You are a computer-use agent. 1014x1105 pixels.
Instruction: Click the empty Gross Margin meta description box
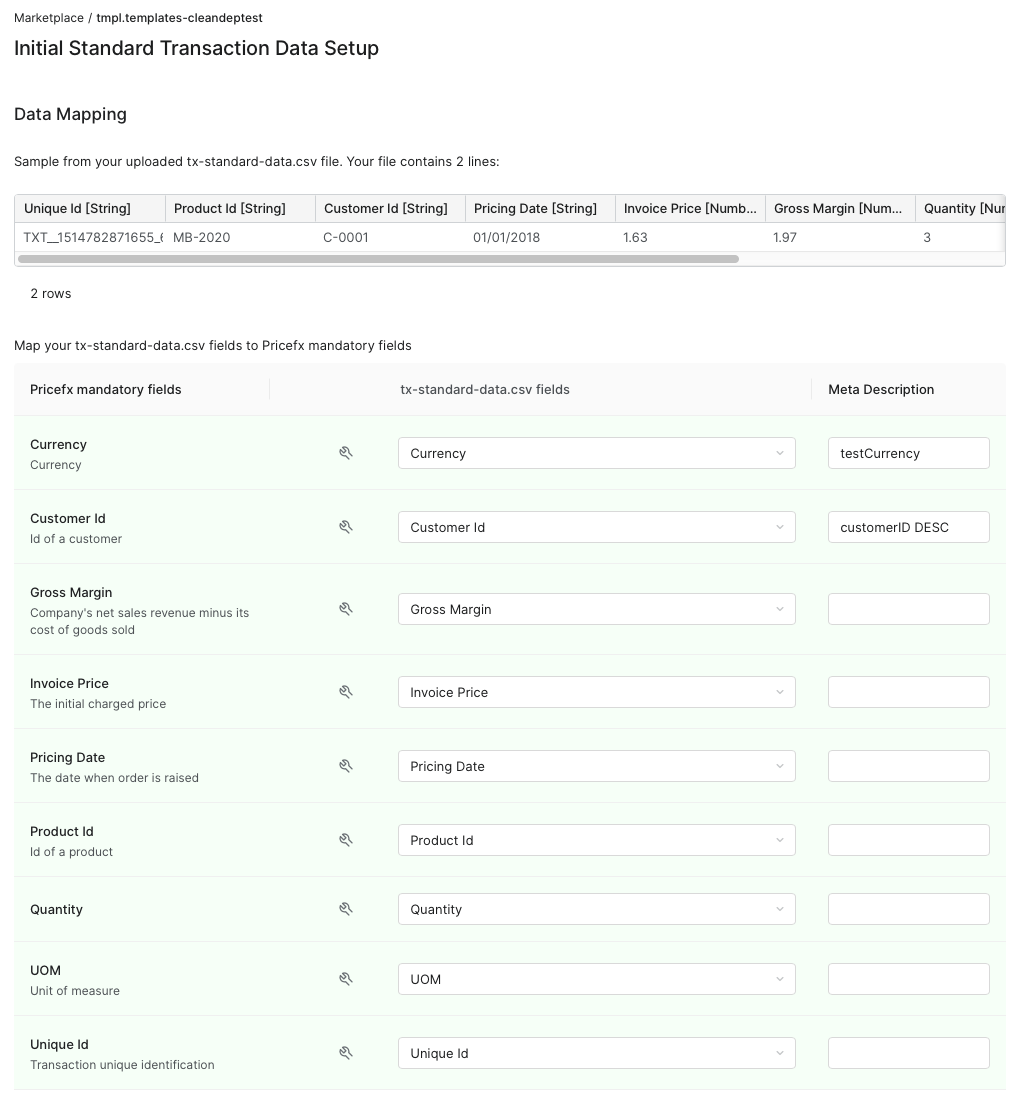point(908,608)
